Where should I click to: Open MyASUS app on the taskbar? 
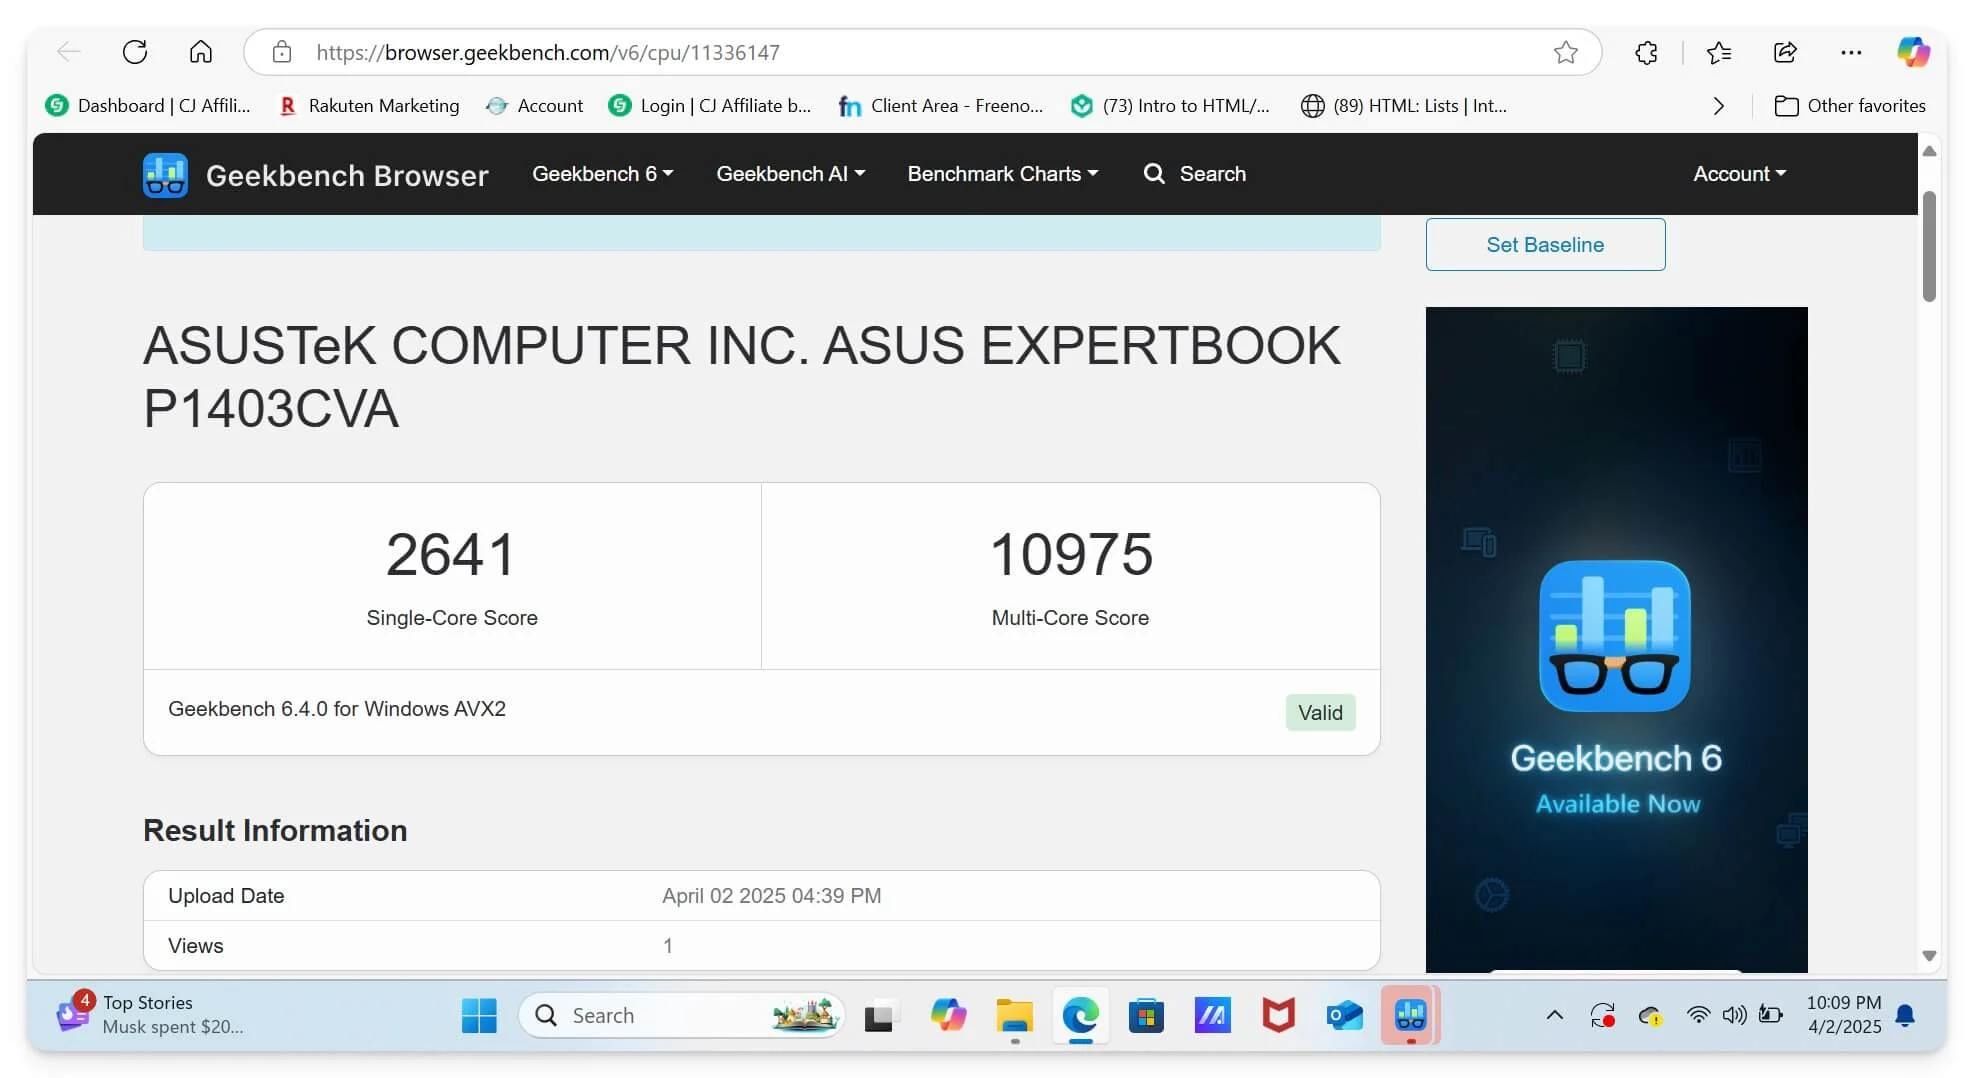pos(1212,1016)
